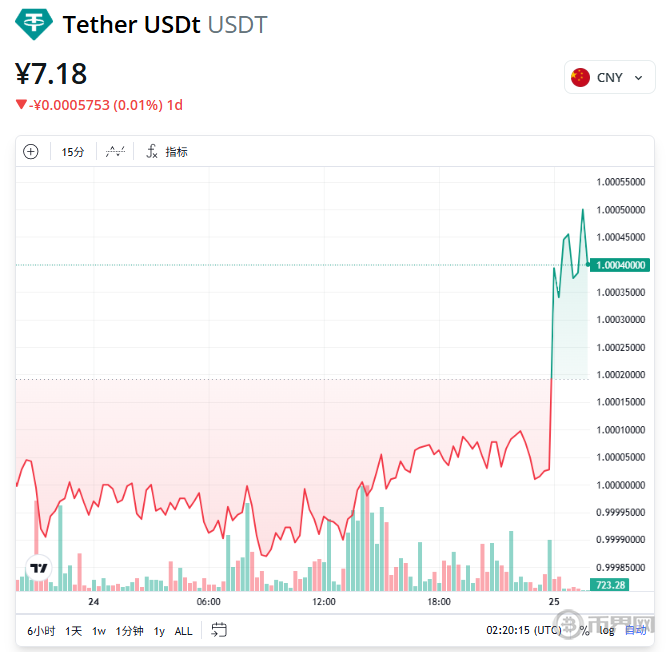Select the 6小时 time range
The width and height of the screenshot is (666, 652).
pos(41,631)
